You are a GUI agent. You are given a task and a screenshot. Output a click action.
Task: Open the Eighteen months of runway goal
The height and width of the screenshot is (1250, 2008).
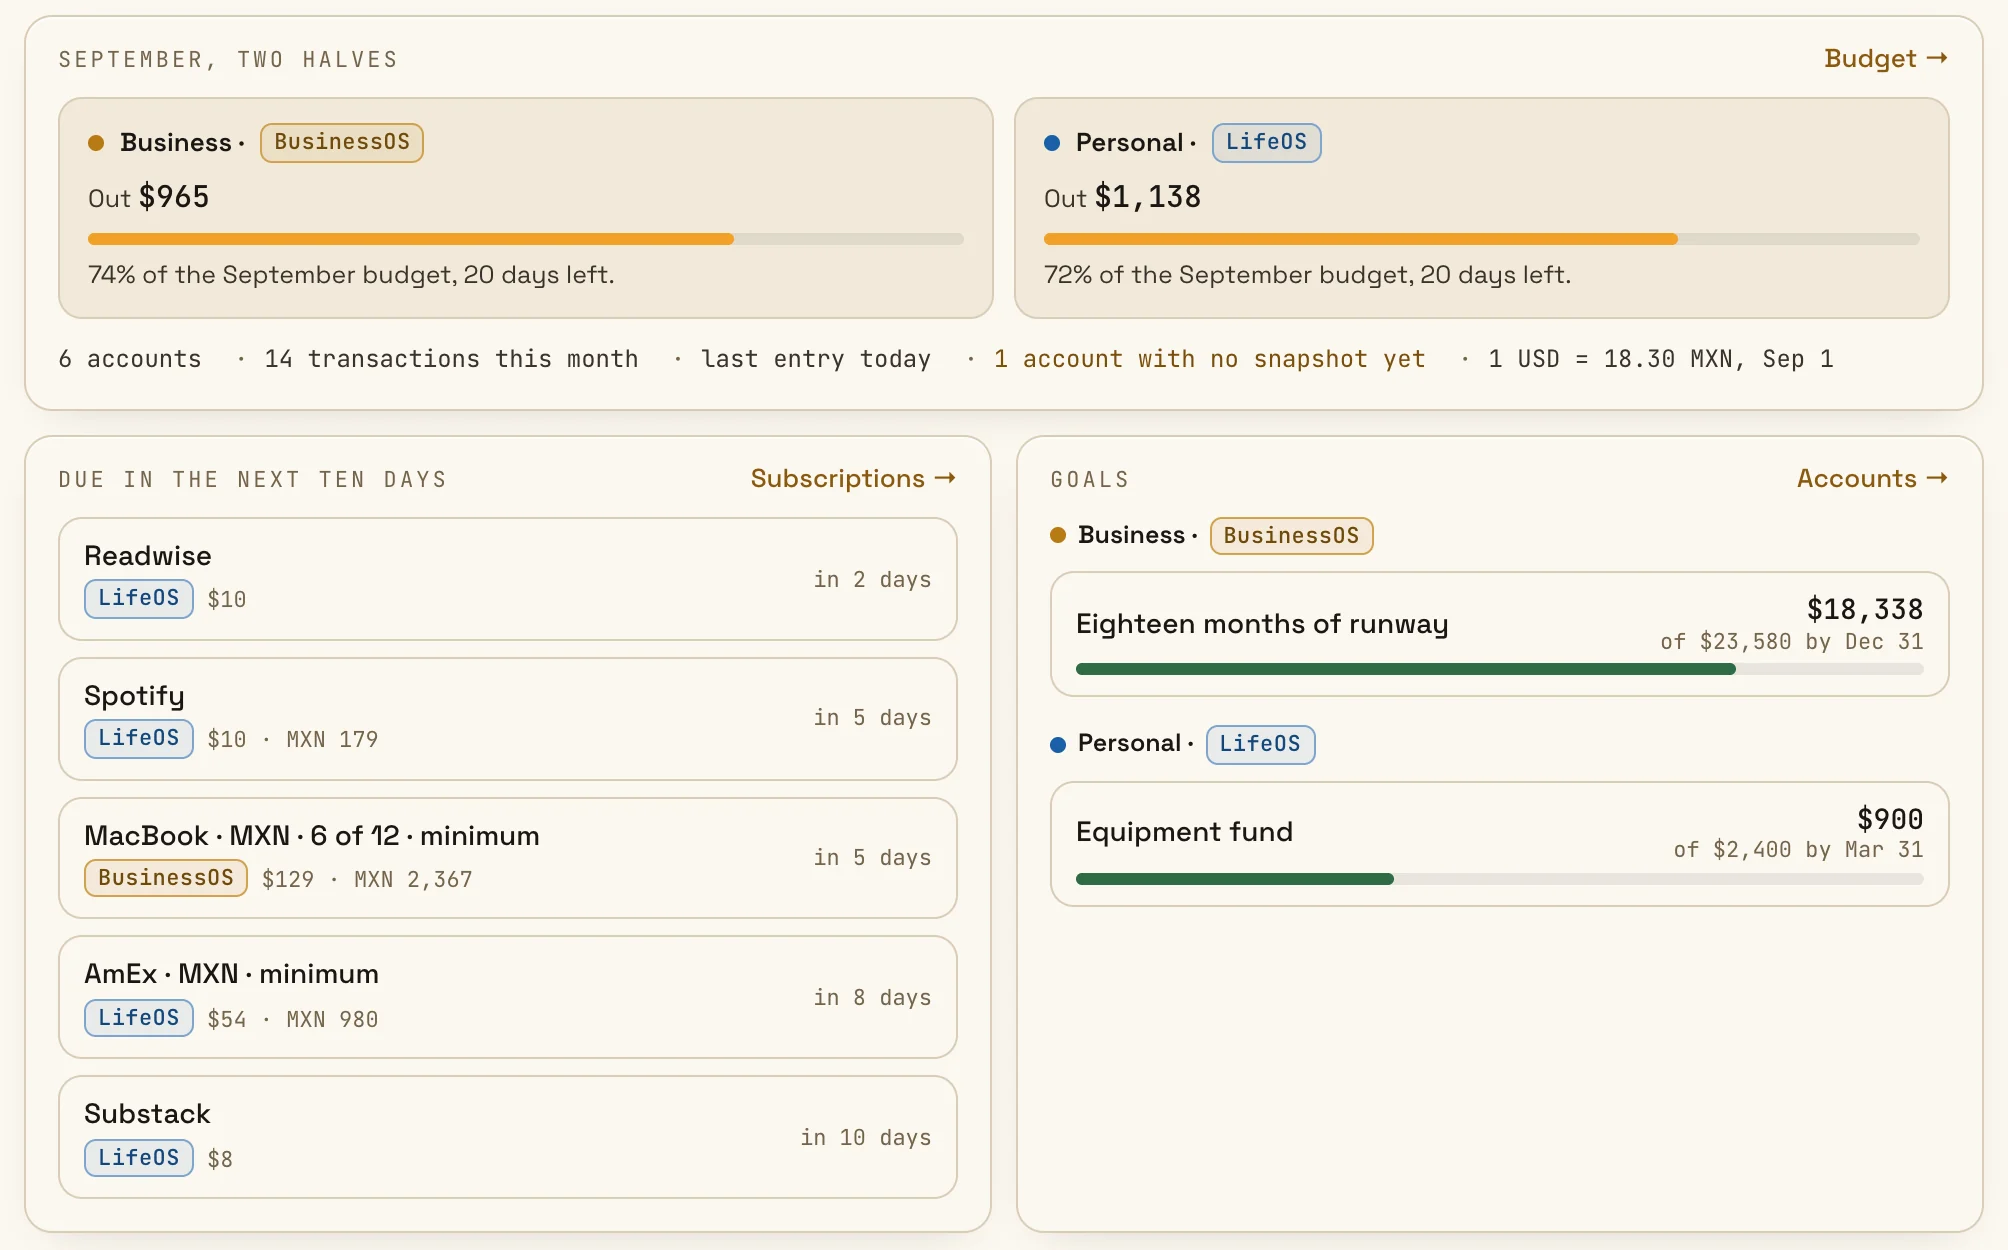pyautogui.click(x=1500, y=634)
